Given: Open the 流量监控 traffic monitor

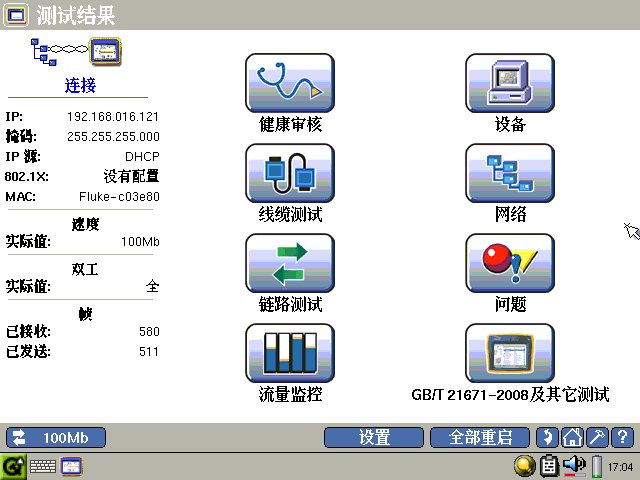Looking at the screenshot, I should coord(290,353).
